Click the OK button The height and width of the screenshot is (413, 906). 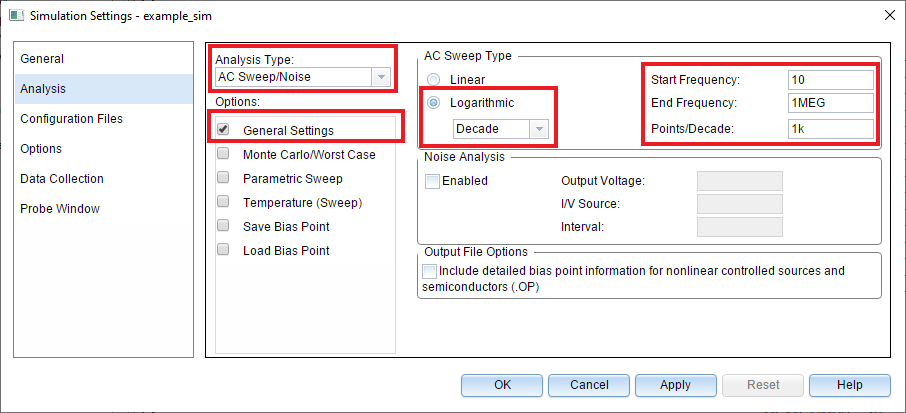pos(502,385)
